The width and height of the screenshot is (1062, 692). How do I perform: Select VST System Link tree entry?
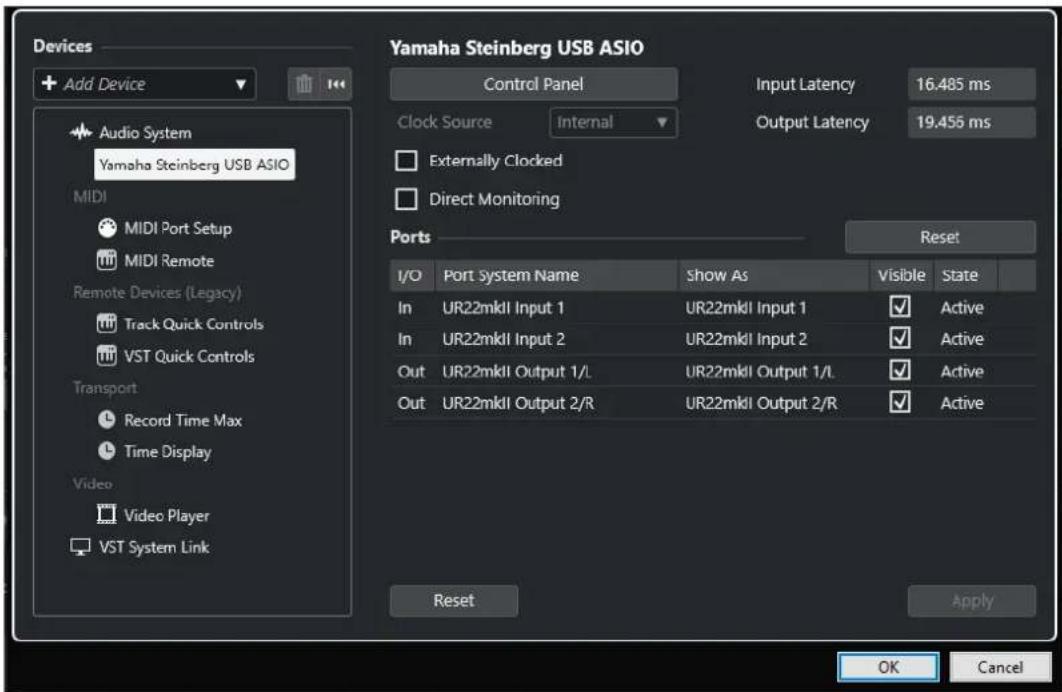pyautogui.click(x=154, y=547)
